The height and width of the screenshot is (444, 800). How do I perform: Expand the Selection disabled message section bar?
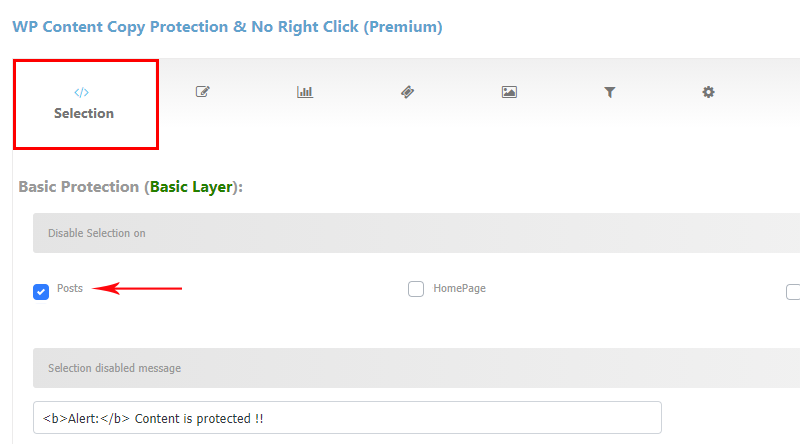tap(416, 368)
